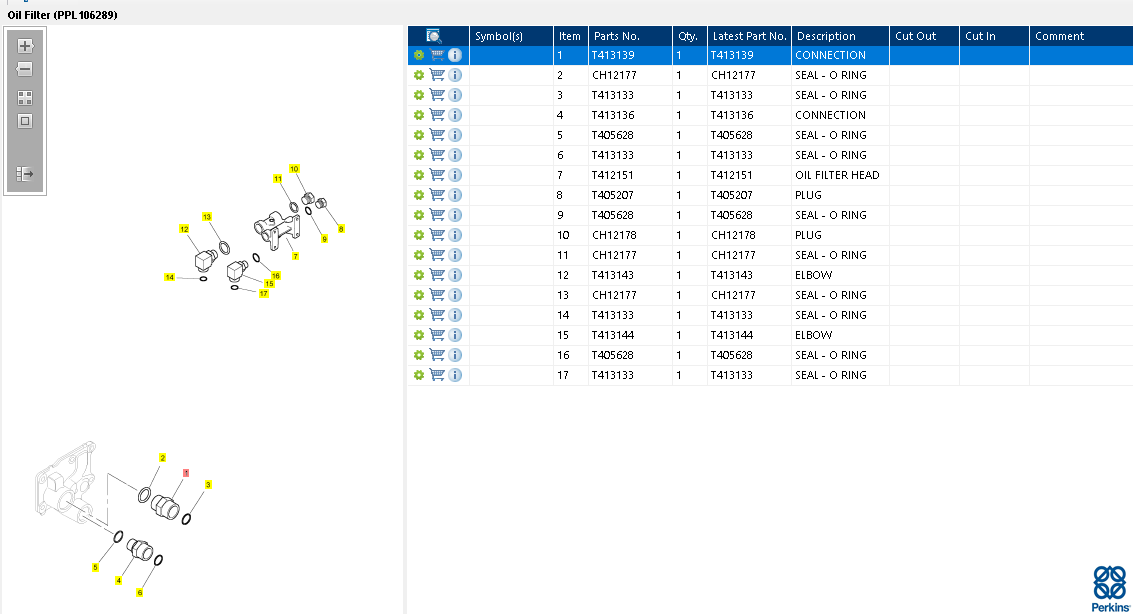The height and width of the screenshot is (614, 1133).
Task: Select callout 3 in lower diagram
Action: pyautogui.click(x=208, y=485)
